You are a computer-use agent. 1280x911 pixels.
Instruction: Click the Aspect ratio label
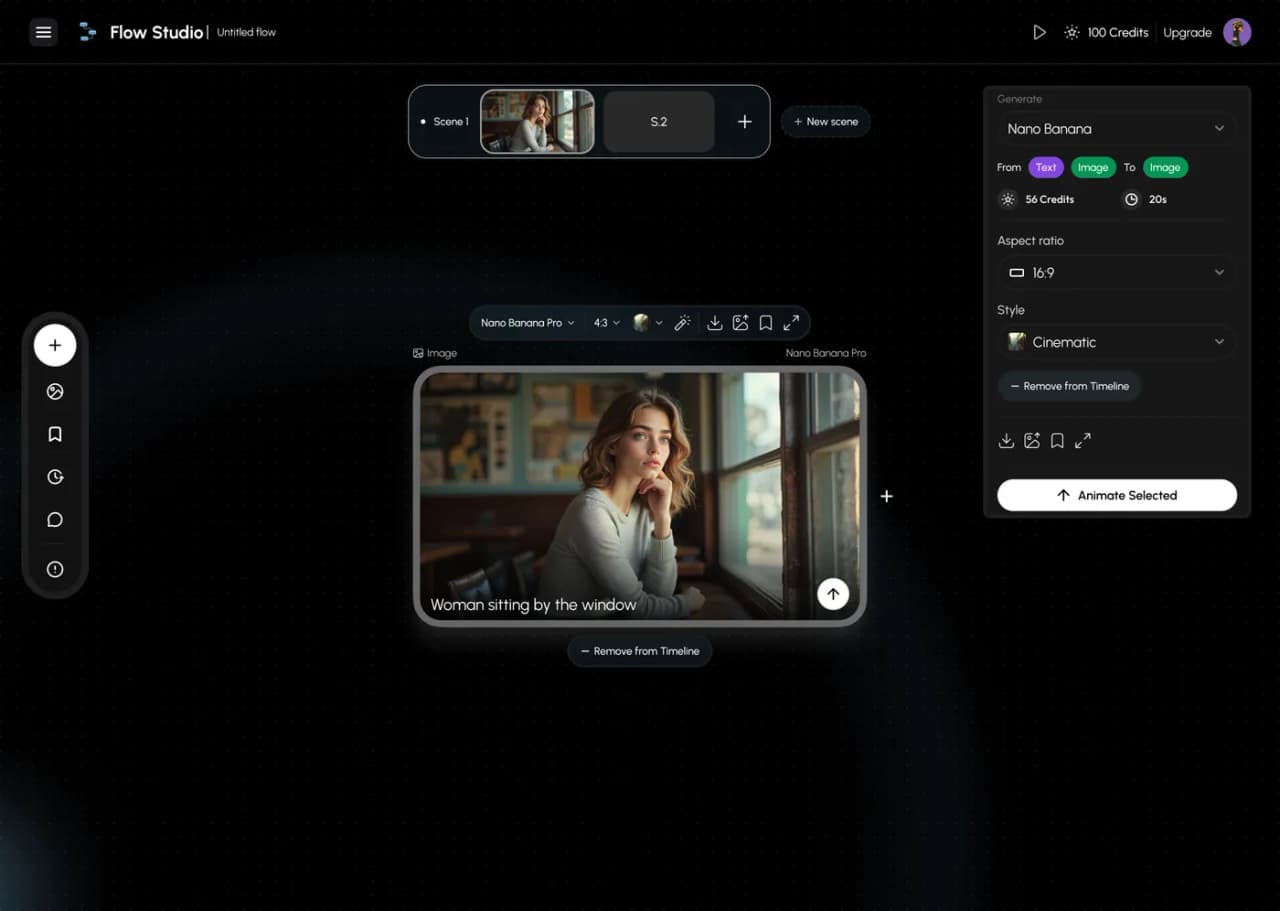point(1030,241)
